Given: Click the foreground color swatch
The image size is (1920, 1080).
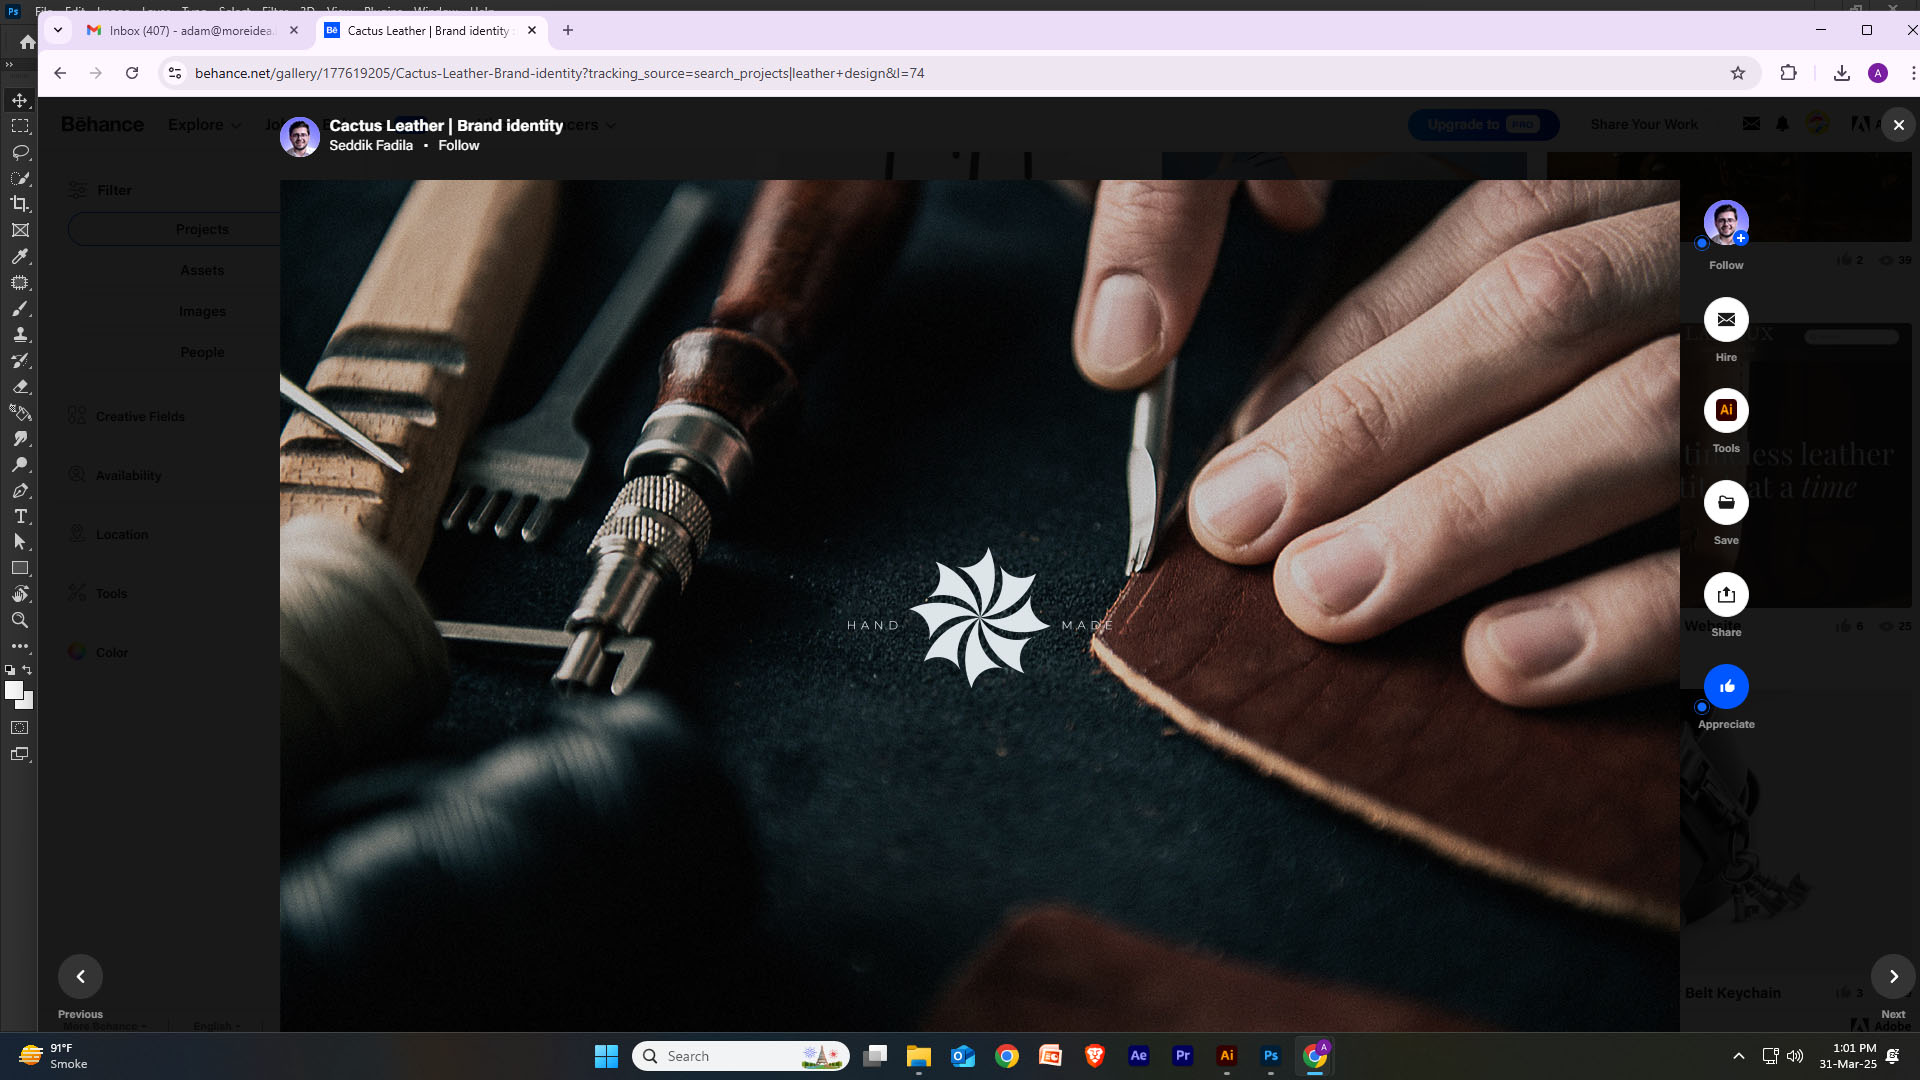Looking at the screenshot, I should 13,690.
